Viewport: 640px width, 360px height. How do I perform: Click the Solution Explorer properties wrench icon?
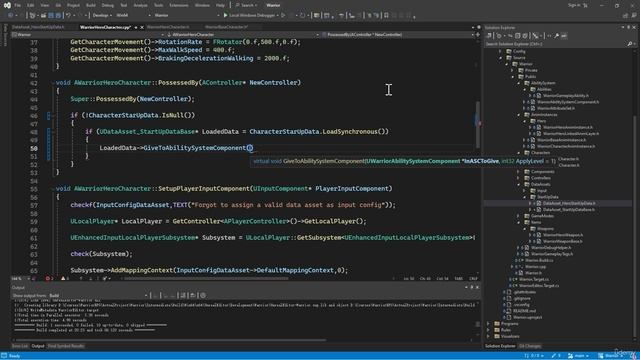(556, 36)
